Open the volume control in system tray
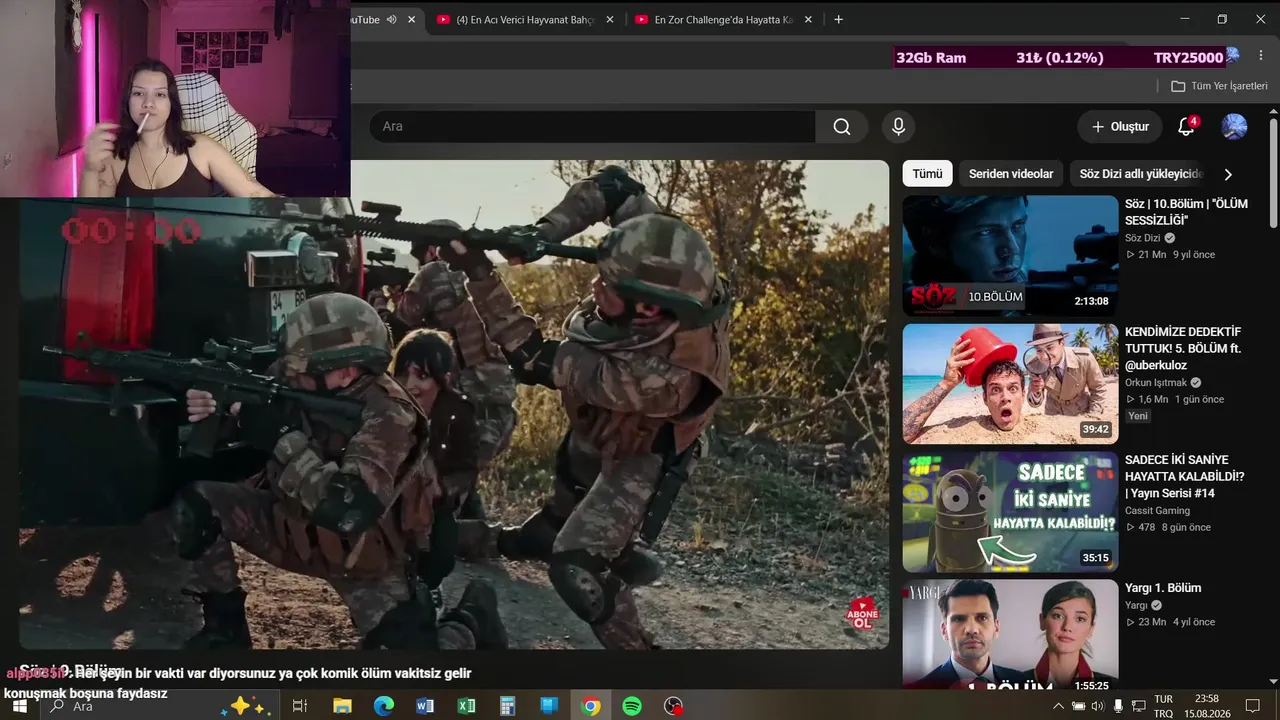This screenshot has width=1280, height=720. click(1098, 706)
